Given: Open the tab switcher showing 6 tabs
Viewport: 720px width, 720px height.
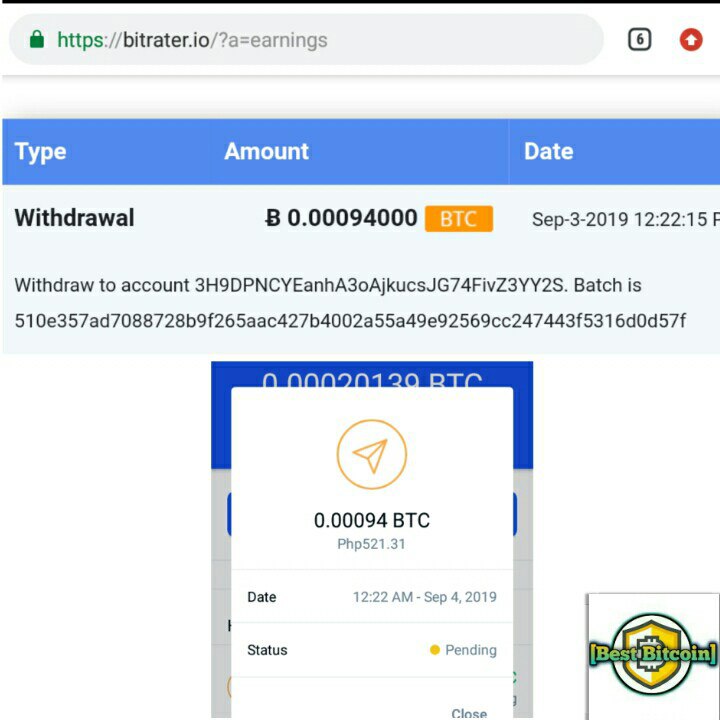Looking at the screenshot, I should (x=639, y=39).
